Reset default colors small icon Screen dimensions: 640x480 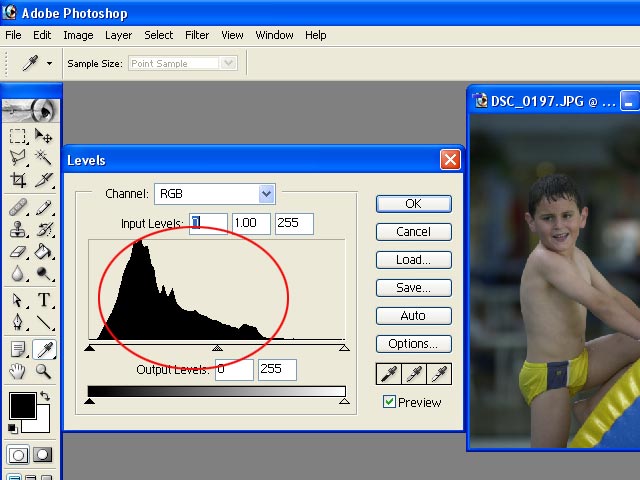pos(12,429)
